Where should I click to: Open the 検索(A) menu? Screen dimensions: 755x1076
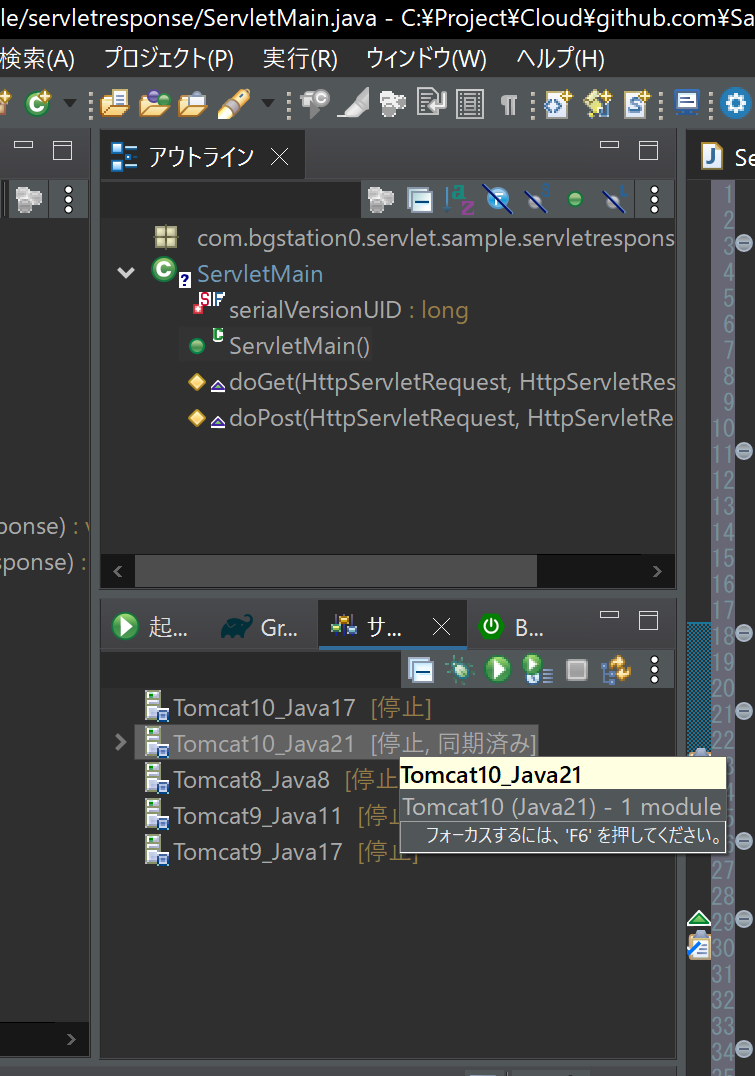click(37, 59)
